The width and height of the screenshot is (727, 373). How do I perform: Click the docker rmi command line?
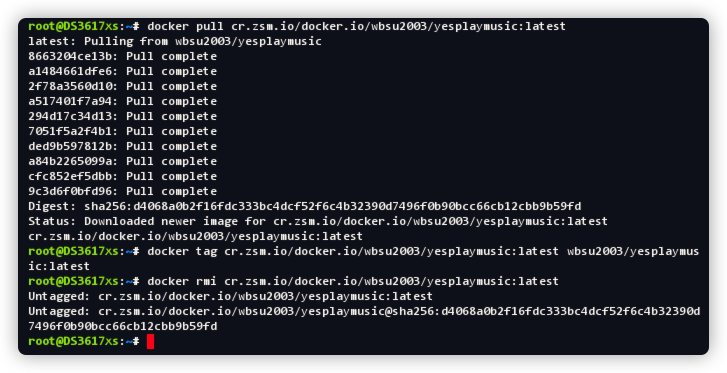293,281
